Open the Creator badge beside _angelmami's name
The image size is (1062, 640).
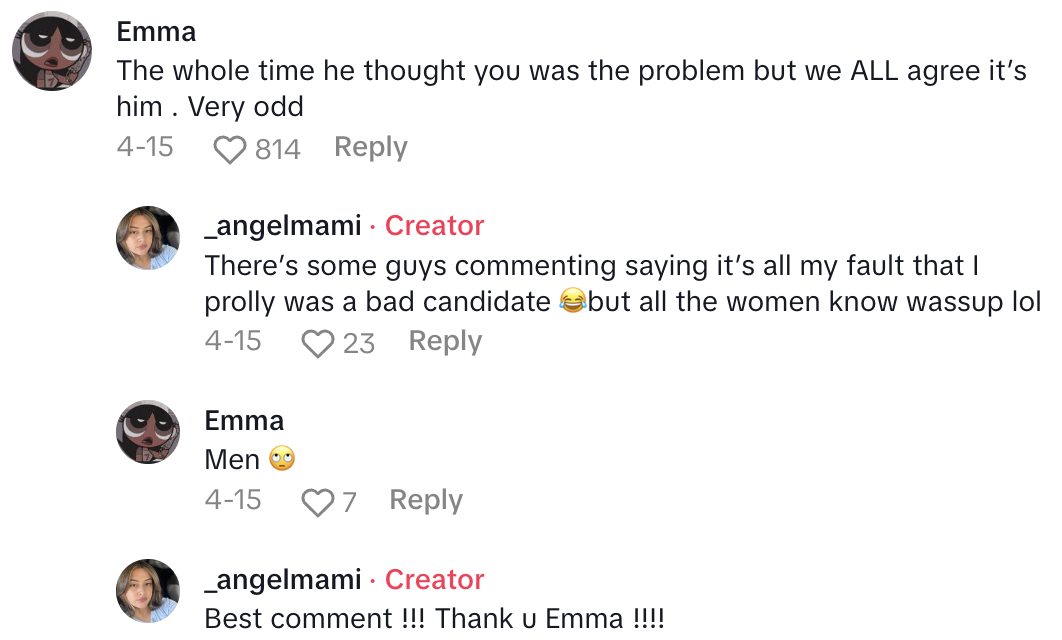[434, 226]
